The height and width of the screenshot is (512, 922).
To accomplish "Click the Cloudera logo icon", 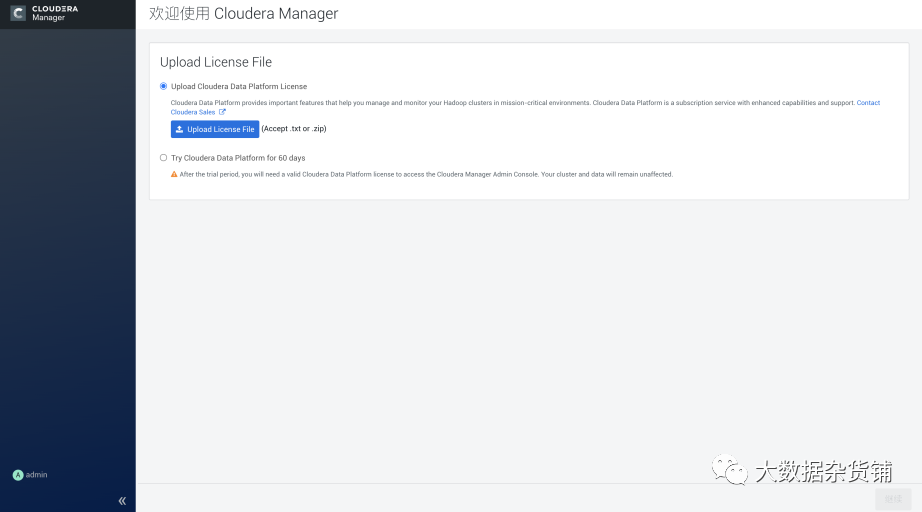I will coord(18,13).
